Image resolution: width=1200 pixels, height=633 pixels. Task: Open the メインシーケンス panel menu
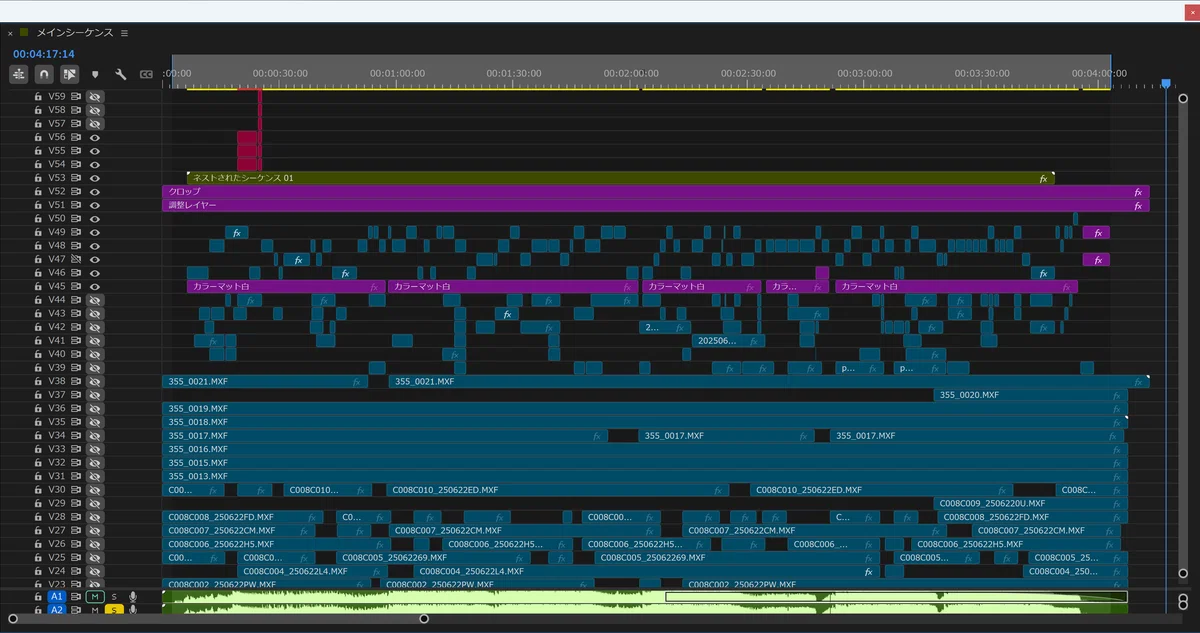tap(124, 33)
